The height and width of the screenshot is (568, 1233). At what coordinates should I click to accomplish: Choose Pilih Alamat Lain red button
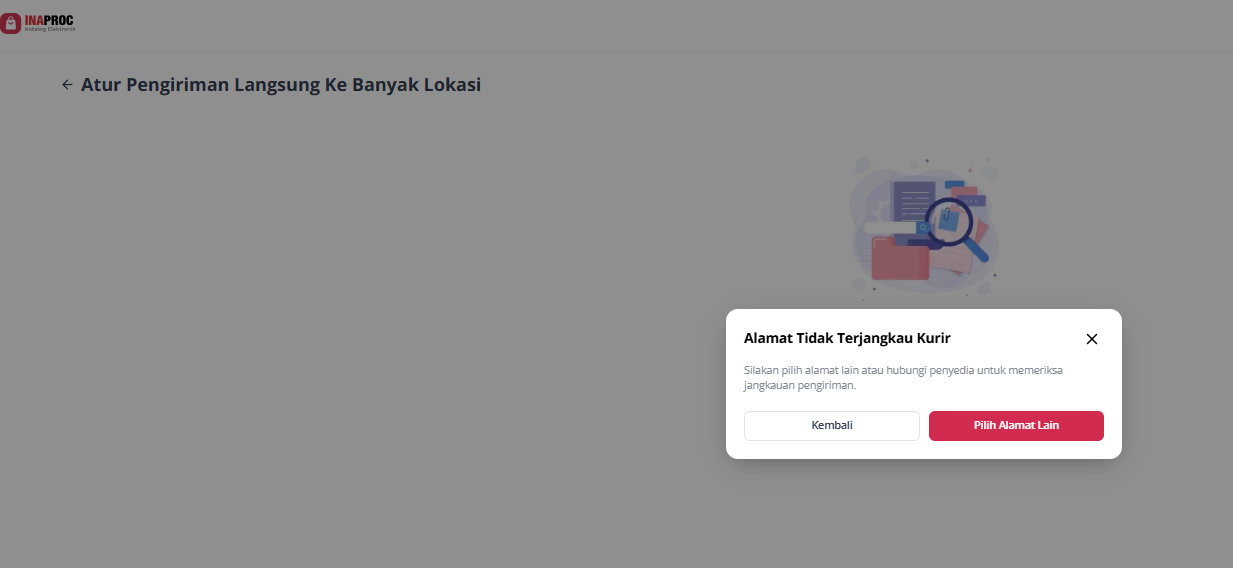[x=1015, y=426]
